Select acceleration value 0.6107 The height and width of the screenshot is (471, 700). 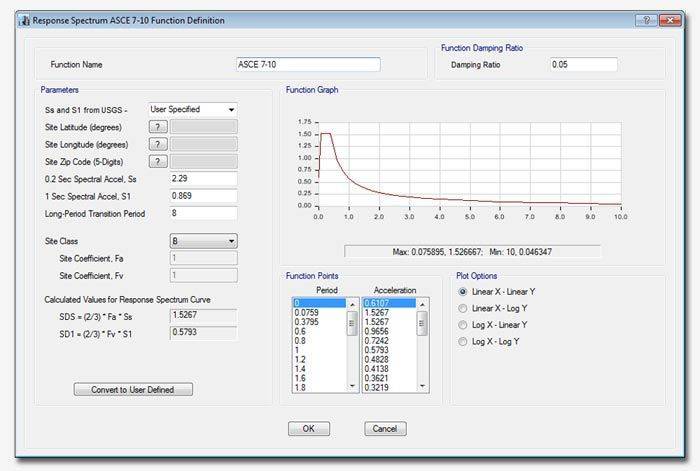tap(390, 303)
